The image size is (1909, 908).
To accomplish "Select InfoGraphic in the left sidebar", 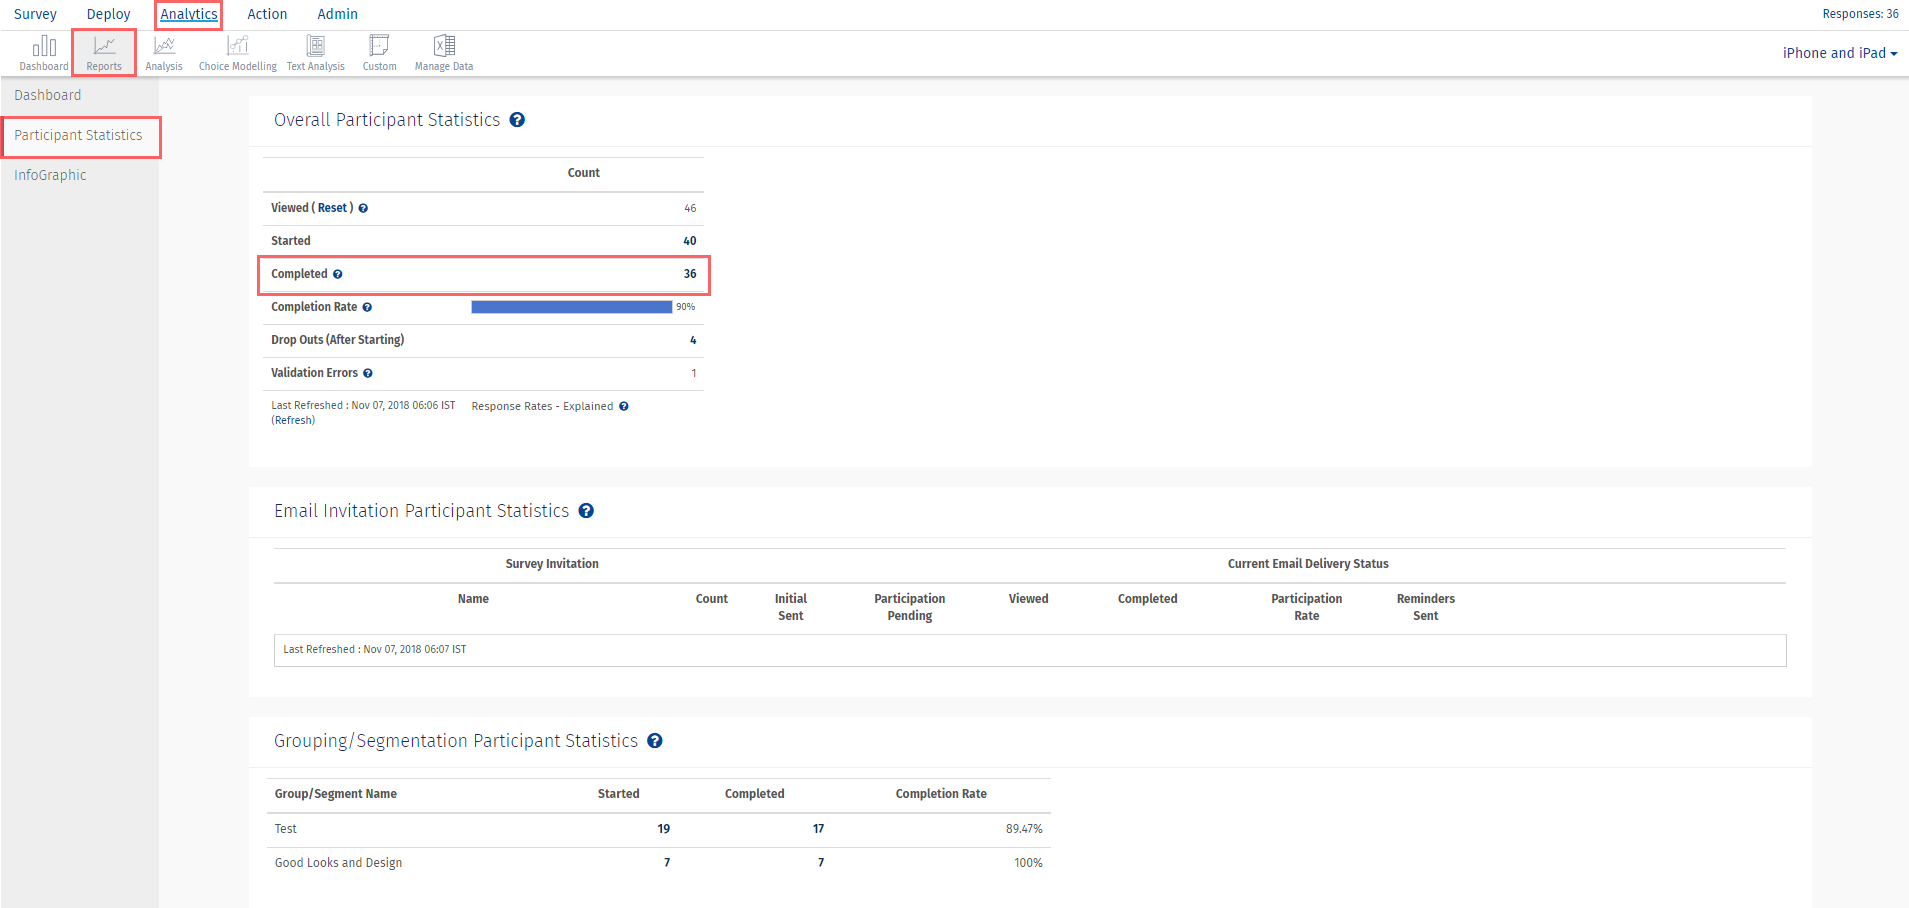I will tap(50, 175).
